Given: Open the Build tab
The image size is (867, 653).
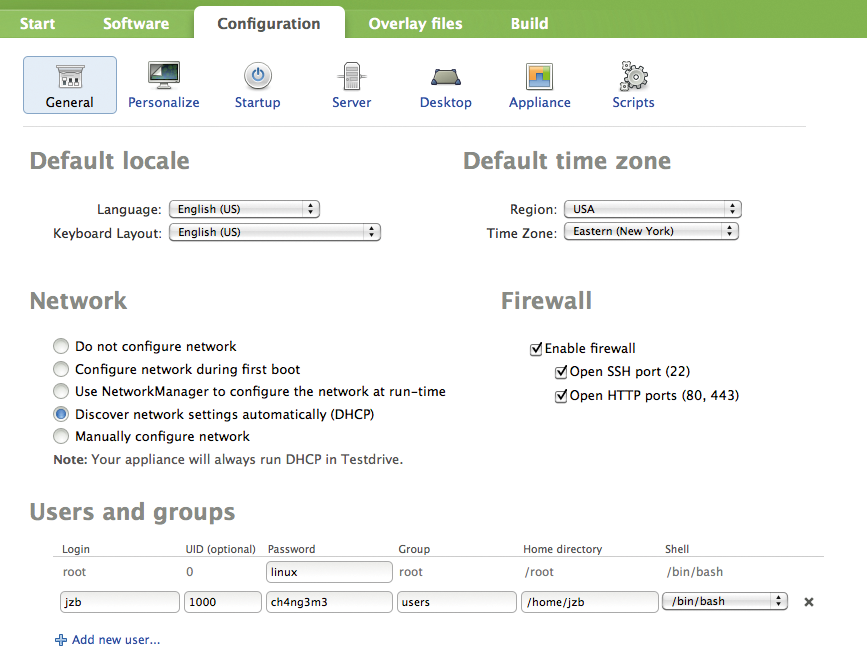Looking at the screenshot, I should click(x=529, y=23).
